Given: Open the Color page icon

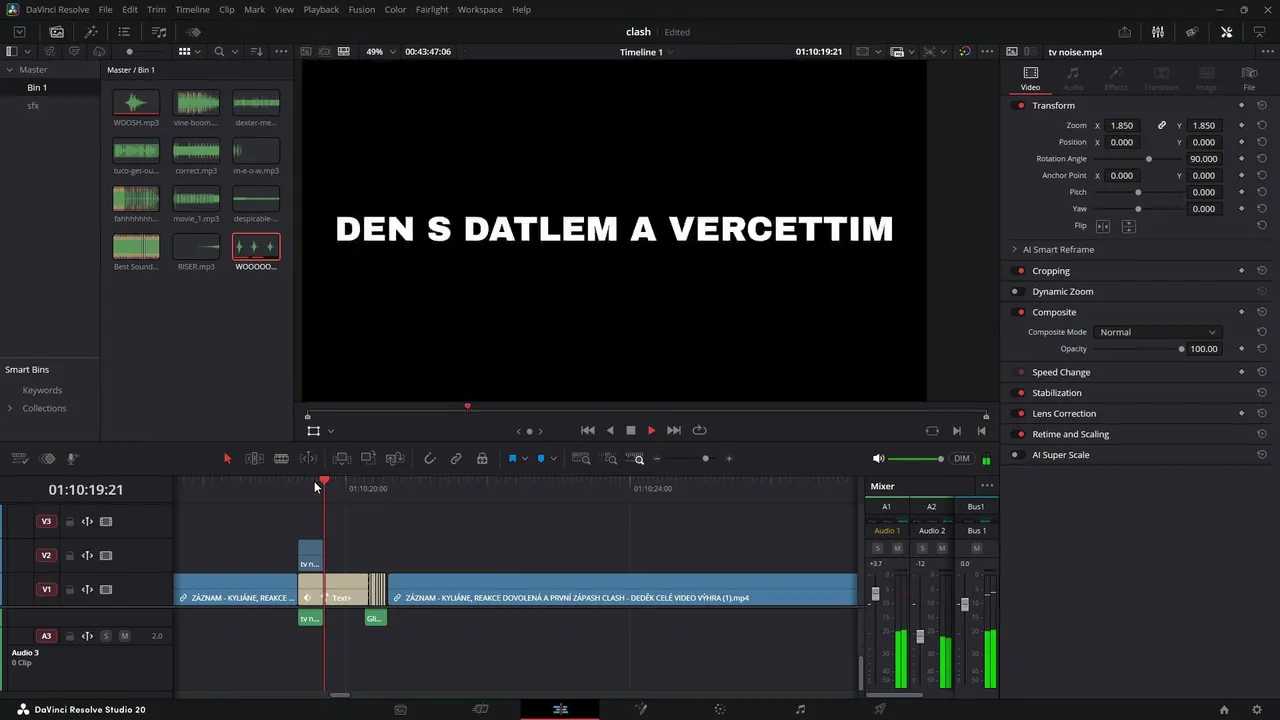Looking at the screenshot, I should click(719, 709).
